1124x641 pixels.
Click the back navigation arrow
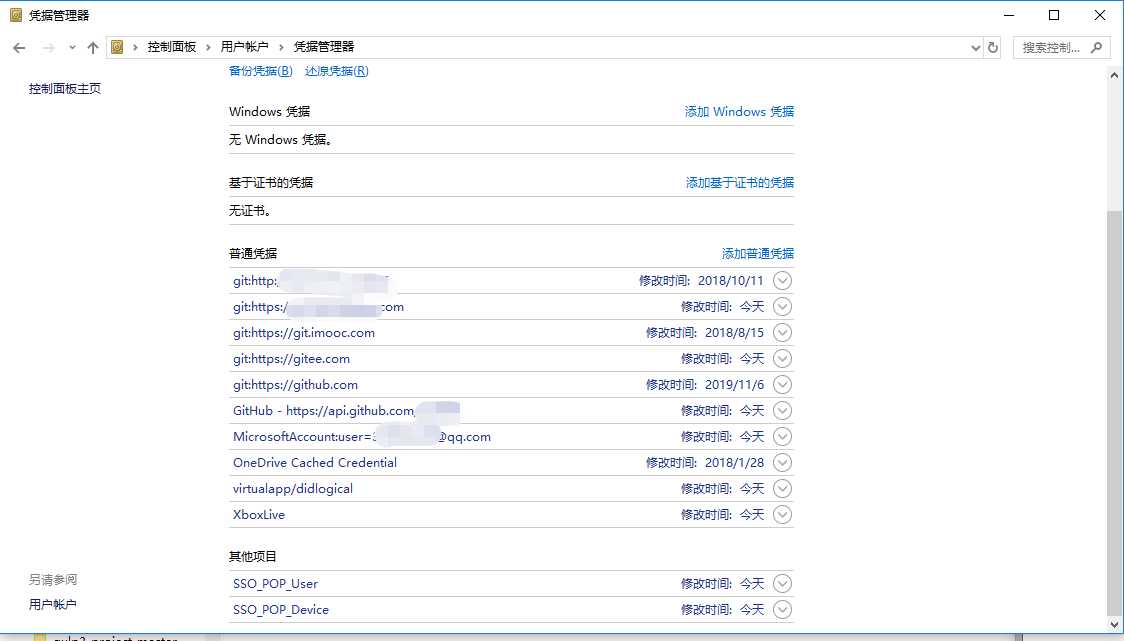tap(18, 46)
